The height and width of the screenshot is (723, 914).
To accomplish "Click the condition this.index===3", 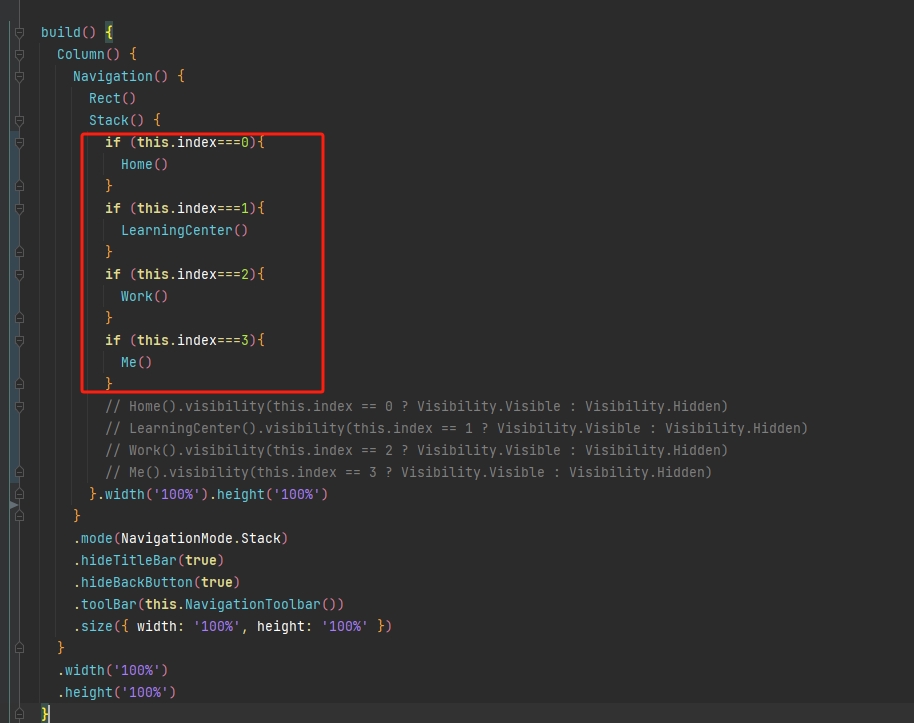I will pos(193,340).
